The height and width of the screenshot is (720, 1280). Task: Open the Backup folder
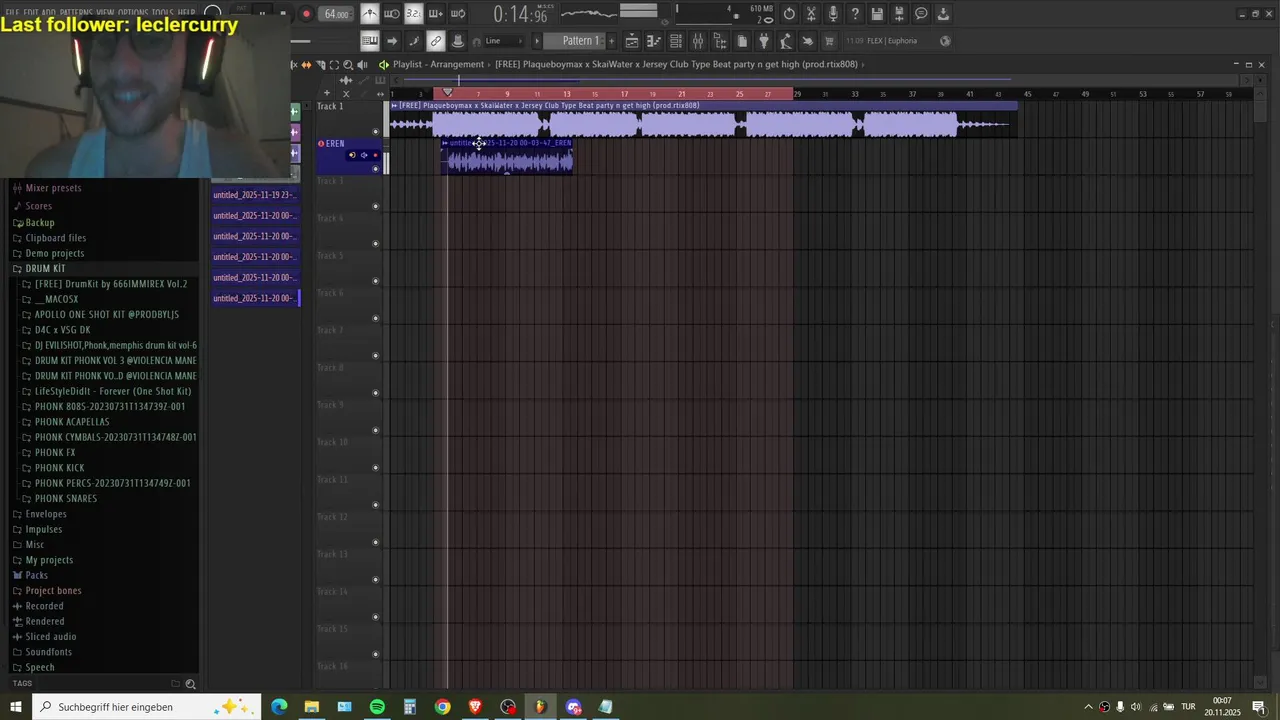pyautogui.click(x=39, y=223)
